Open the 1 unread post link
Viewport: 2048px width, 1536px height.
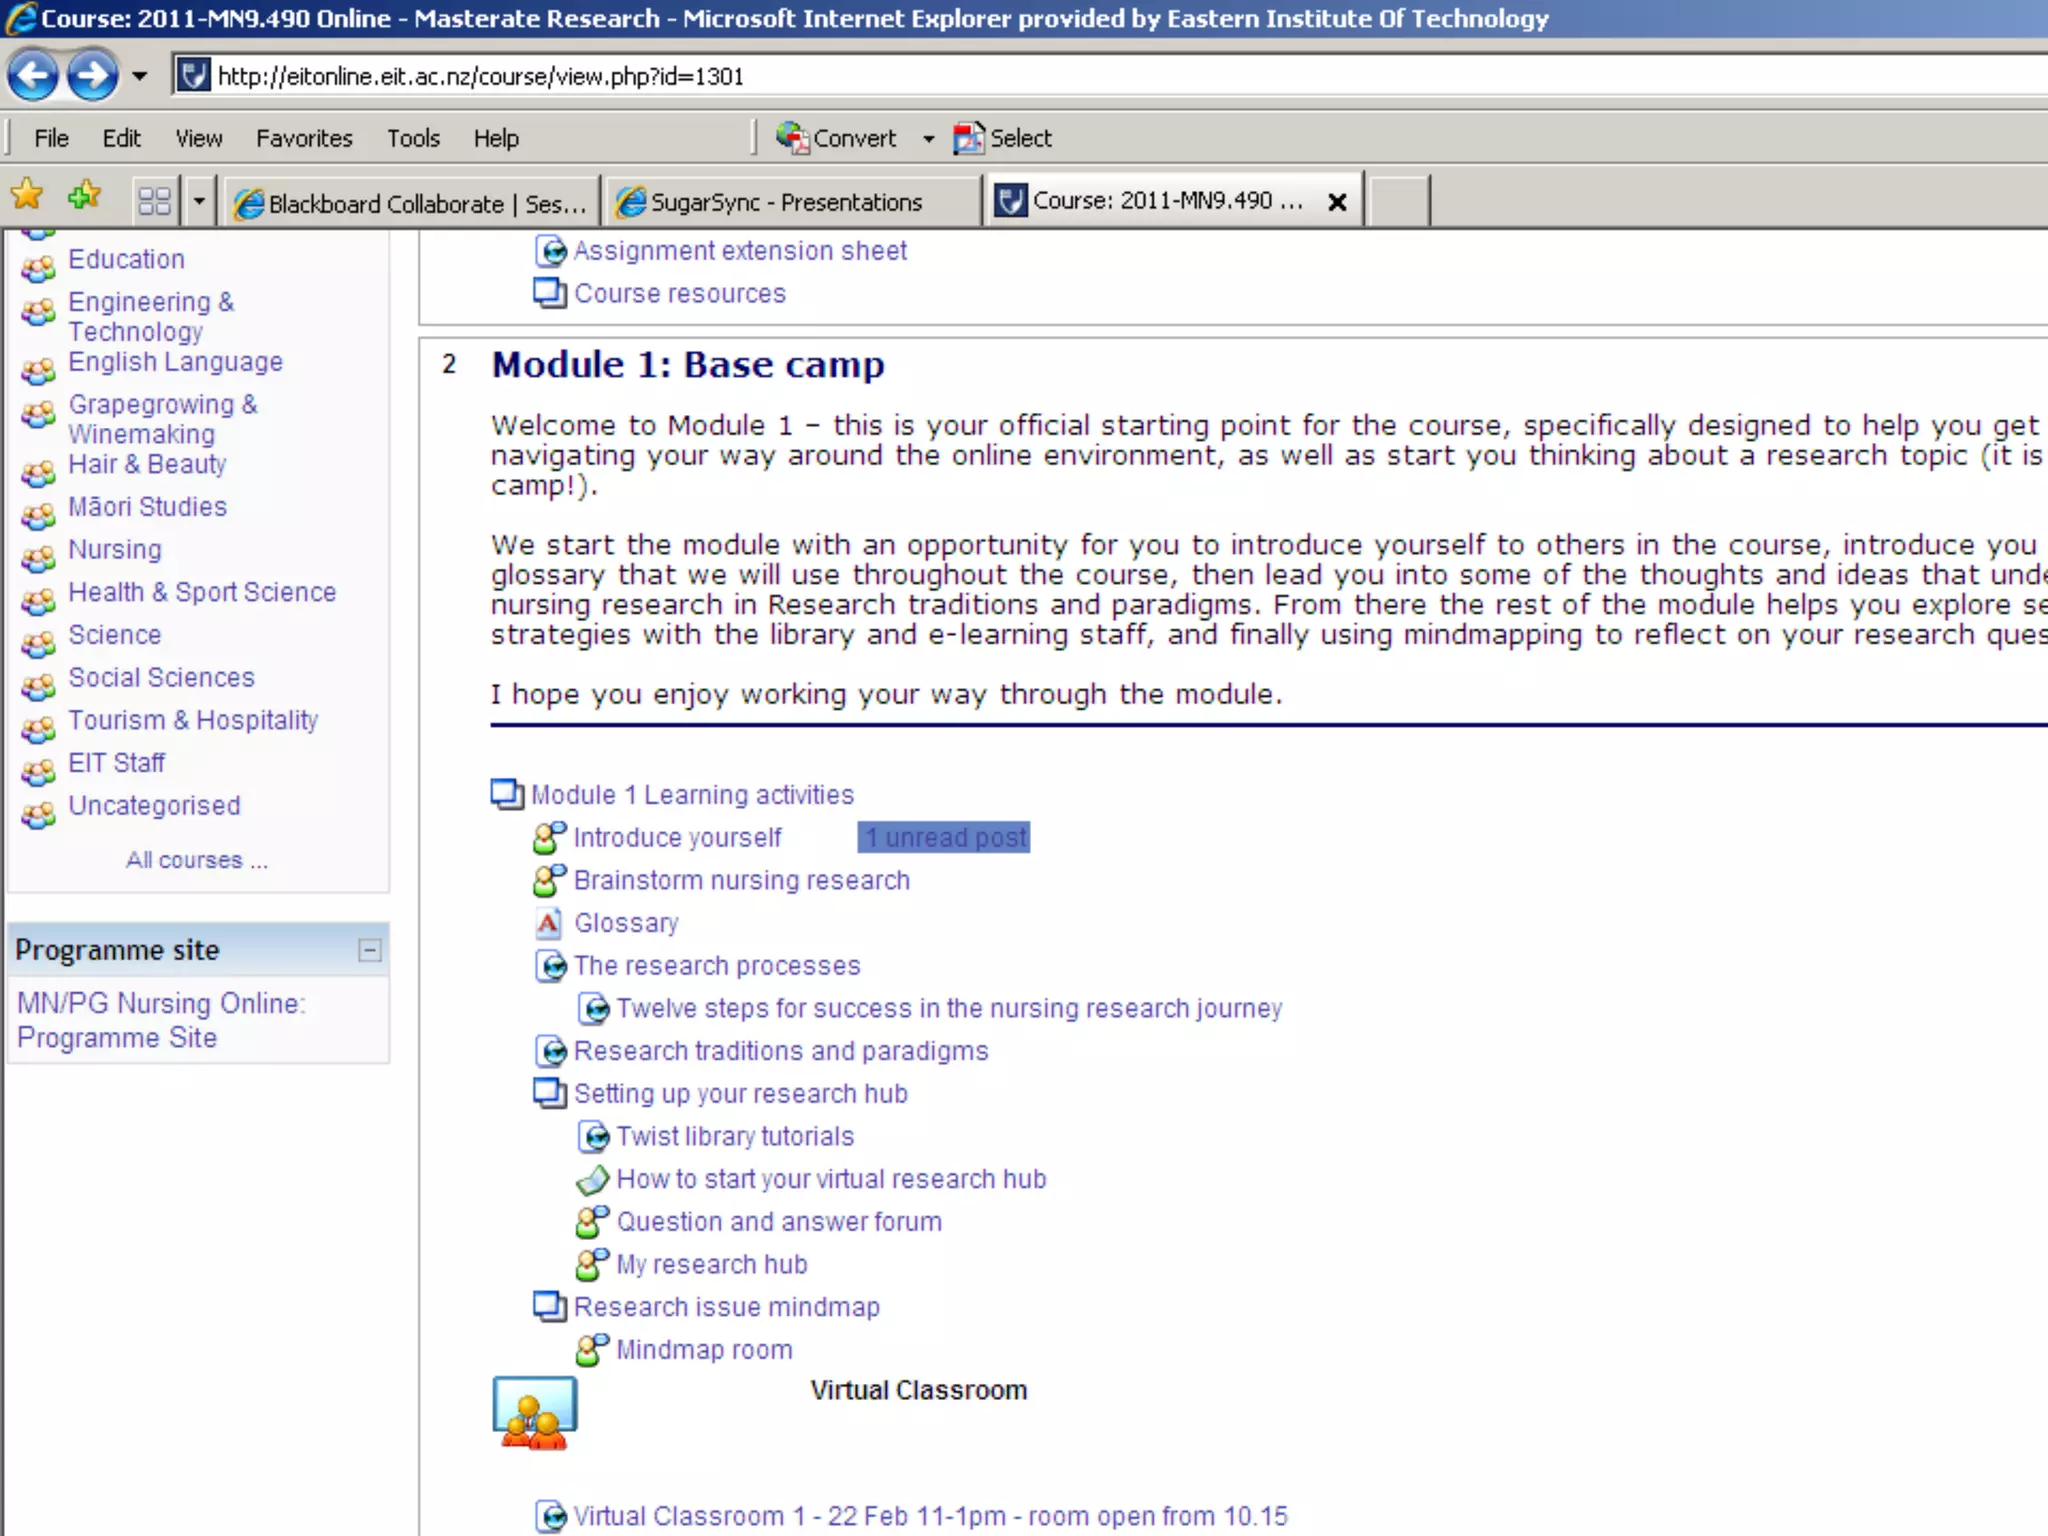(944, 838)
